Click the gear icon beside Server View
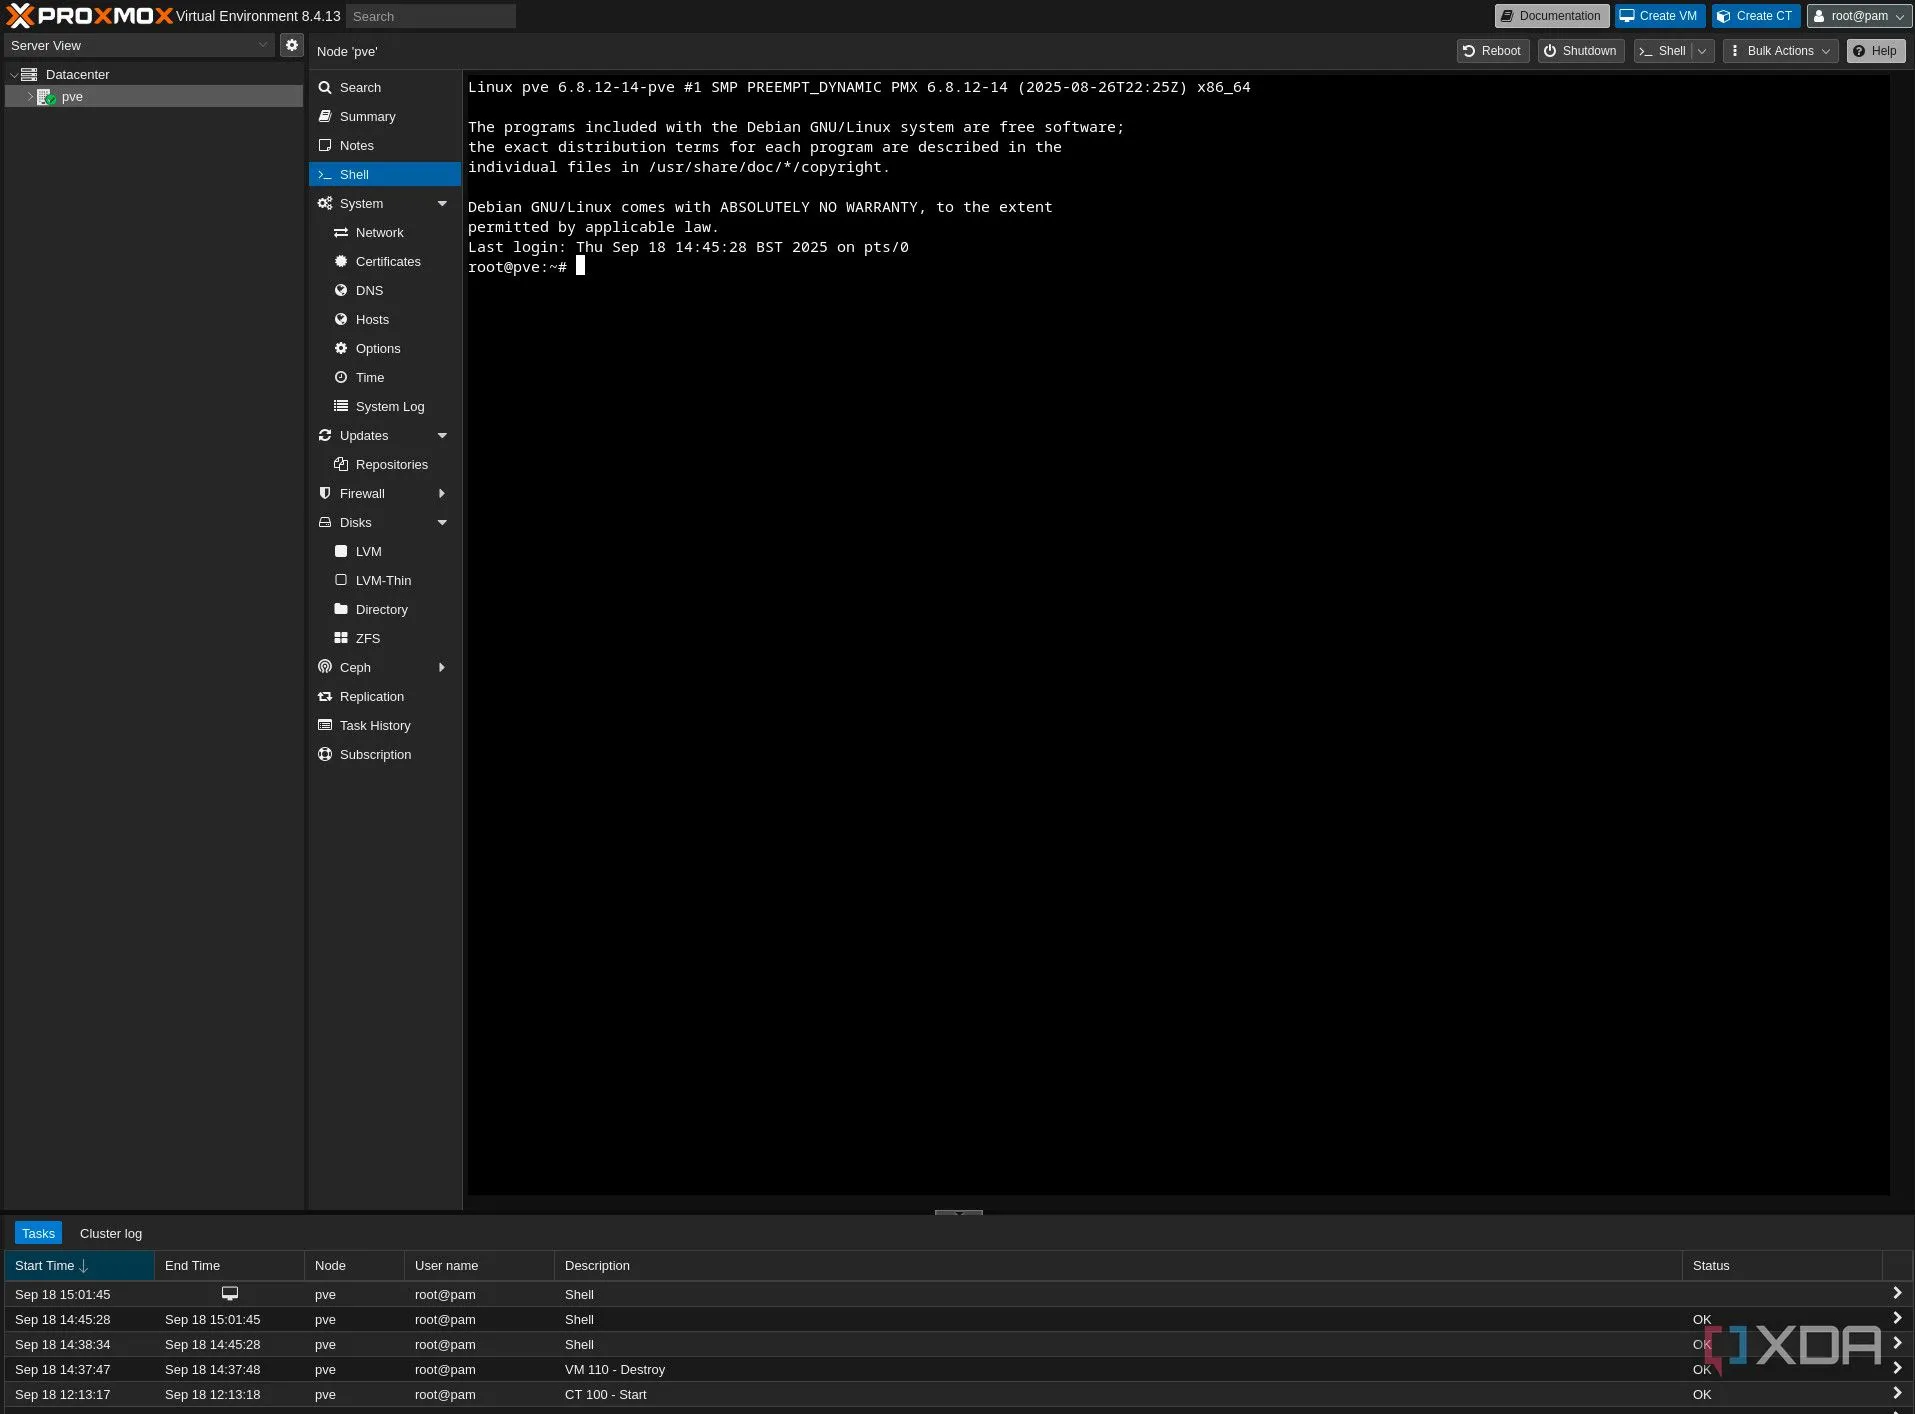The image size is (1915, 1414). coord(291,45)
